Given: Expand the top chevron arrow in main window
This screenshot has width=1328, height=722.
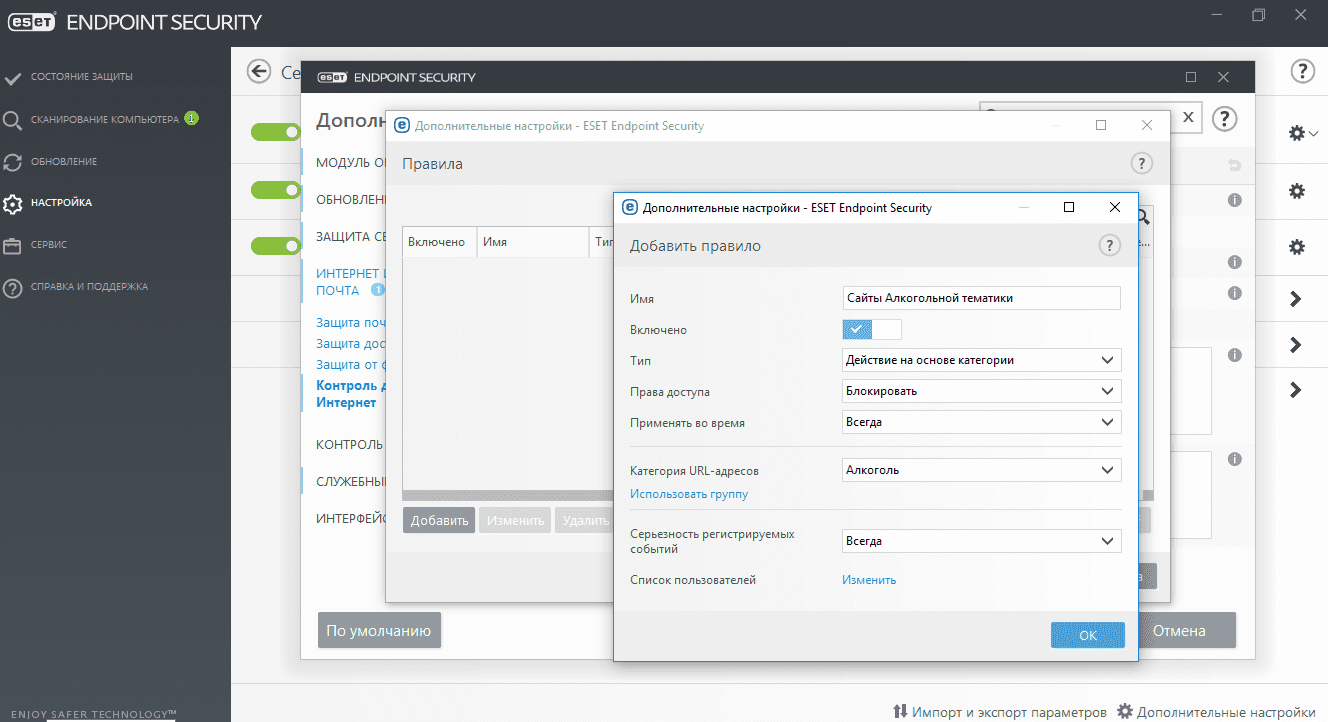Looking at the screenshot, I should pos(1296,298).
